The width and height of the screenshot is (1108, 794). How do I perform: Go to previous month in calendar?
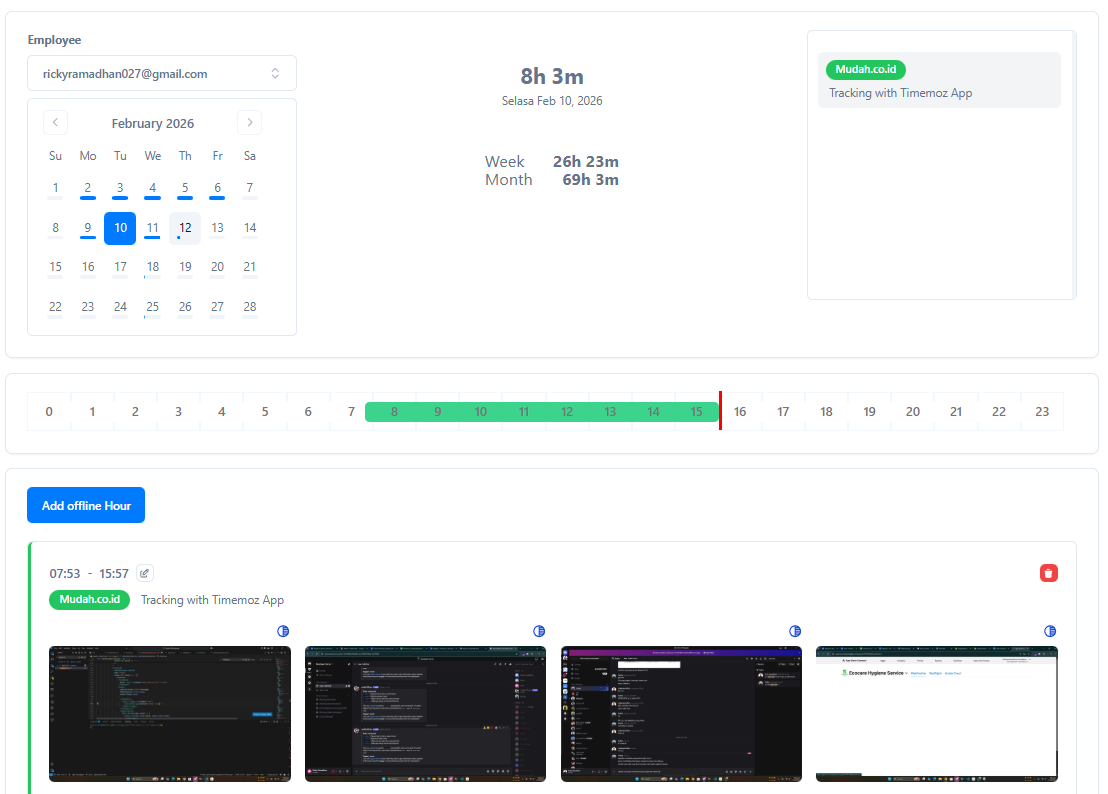pos(55,122)
